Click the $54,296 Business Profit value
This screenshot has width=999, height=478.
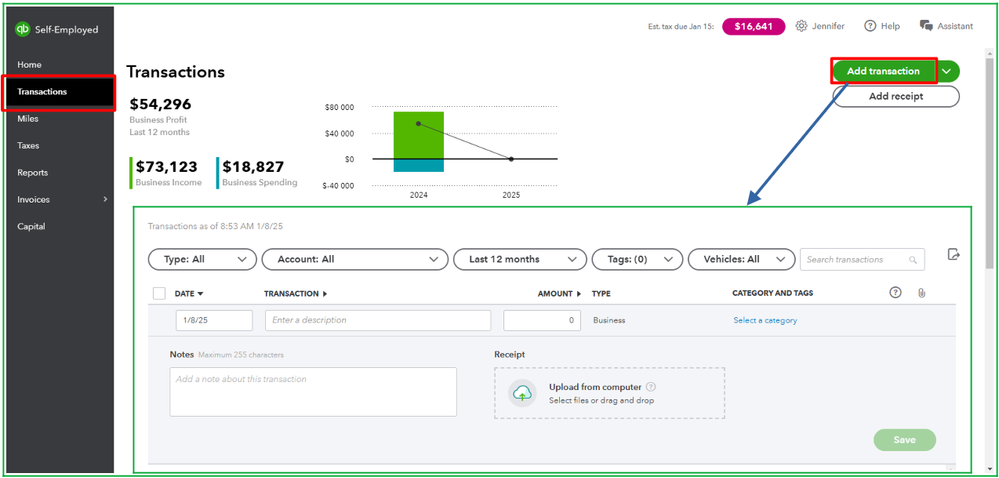161,105
